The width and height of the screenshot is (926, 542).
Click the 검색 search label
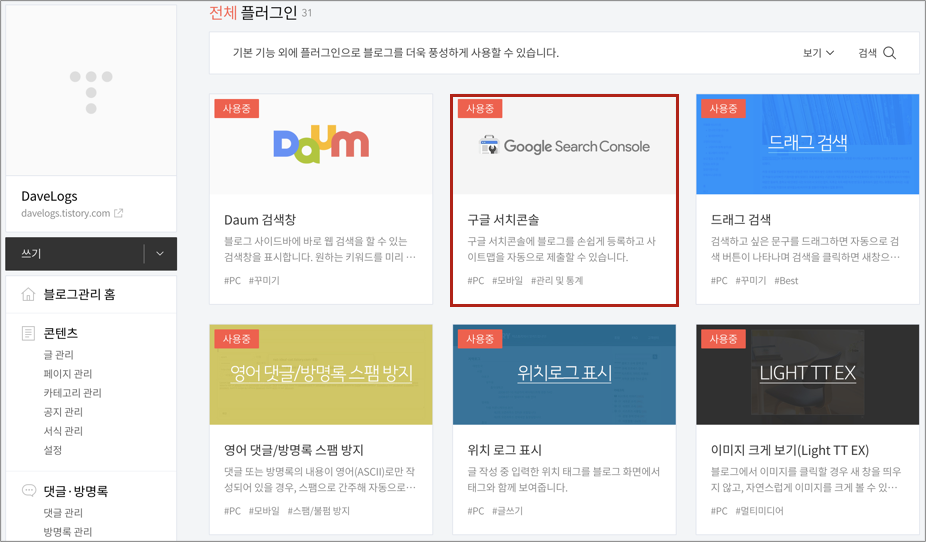pyautogui.click(x=867, y=53)
